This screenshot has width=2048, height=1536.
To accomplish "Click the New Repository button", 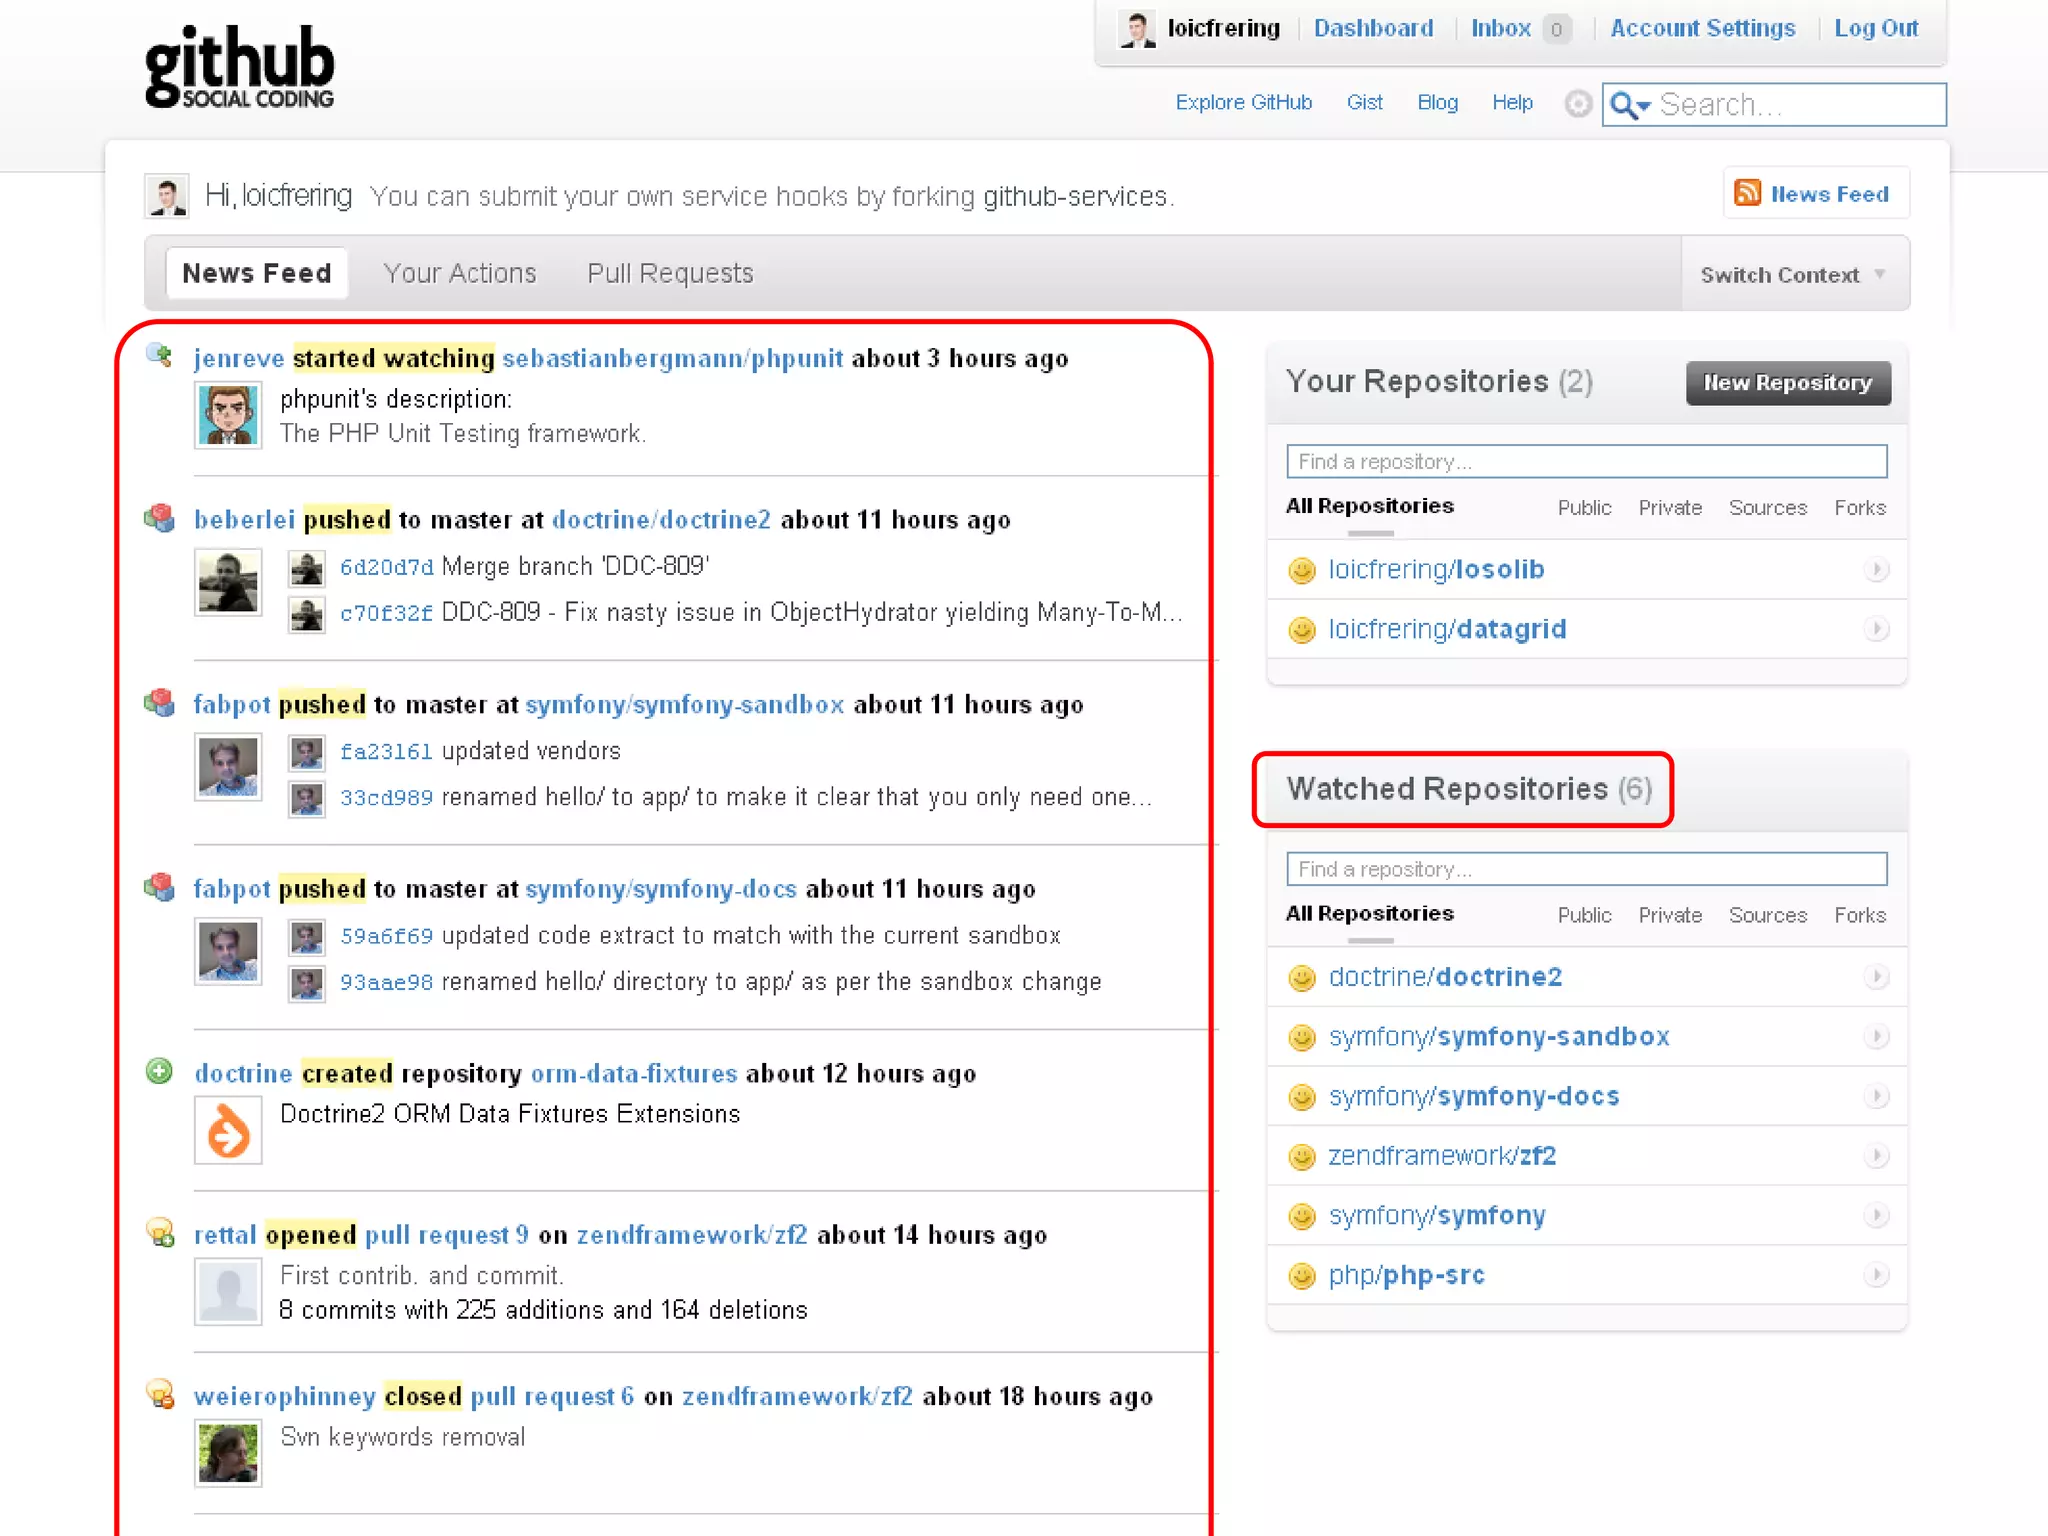I will tap(1787, 383).
